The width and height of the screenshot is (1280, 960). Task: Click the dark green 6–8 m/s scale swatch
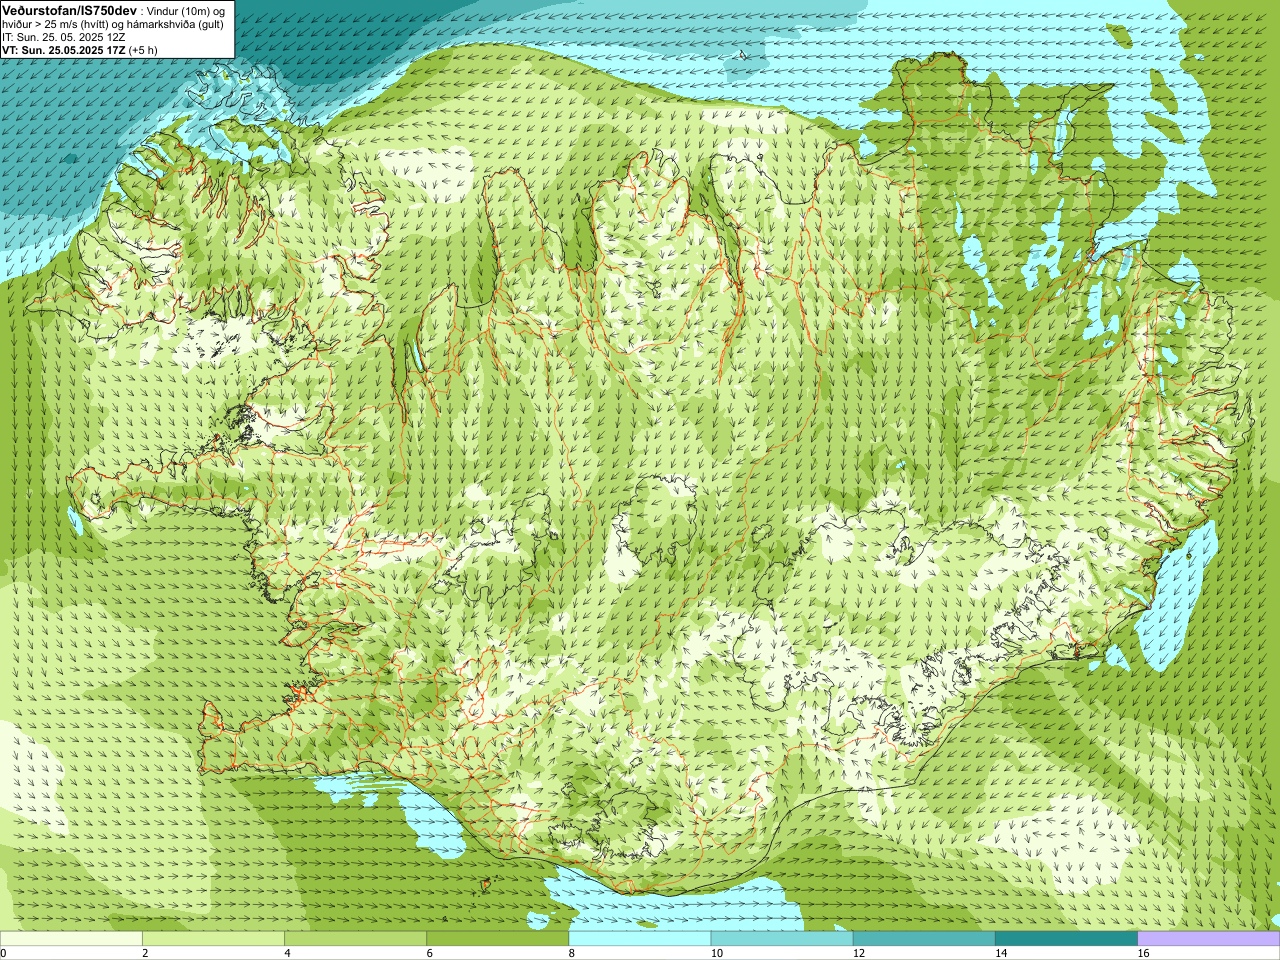[498, 939]
